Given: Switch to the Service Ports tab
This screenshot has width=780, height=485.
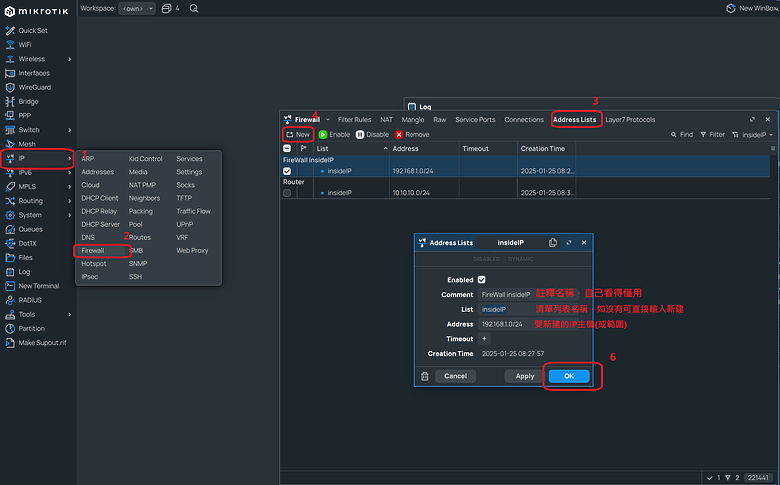Looking at the screenshot, I should click(475, 120).
